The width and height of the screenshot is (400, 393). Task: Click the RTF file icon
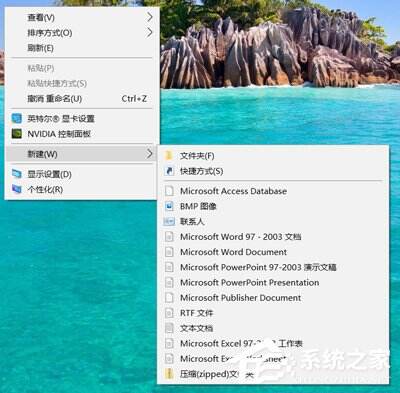pos(169,313)
